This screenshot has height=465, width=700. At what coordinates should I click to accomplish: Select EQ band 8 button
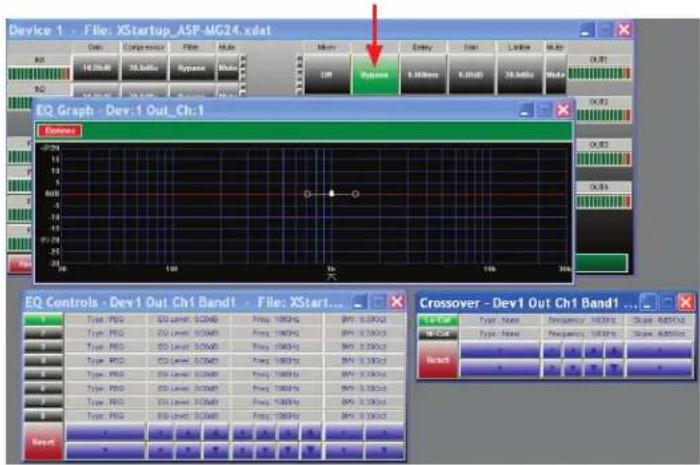43,416
